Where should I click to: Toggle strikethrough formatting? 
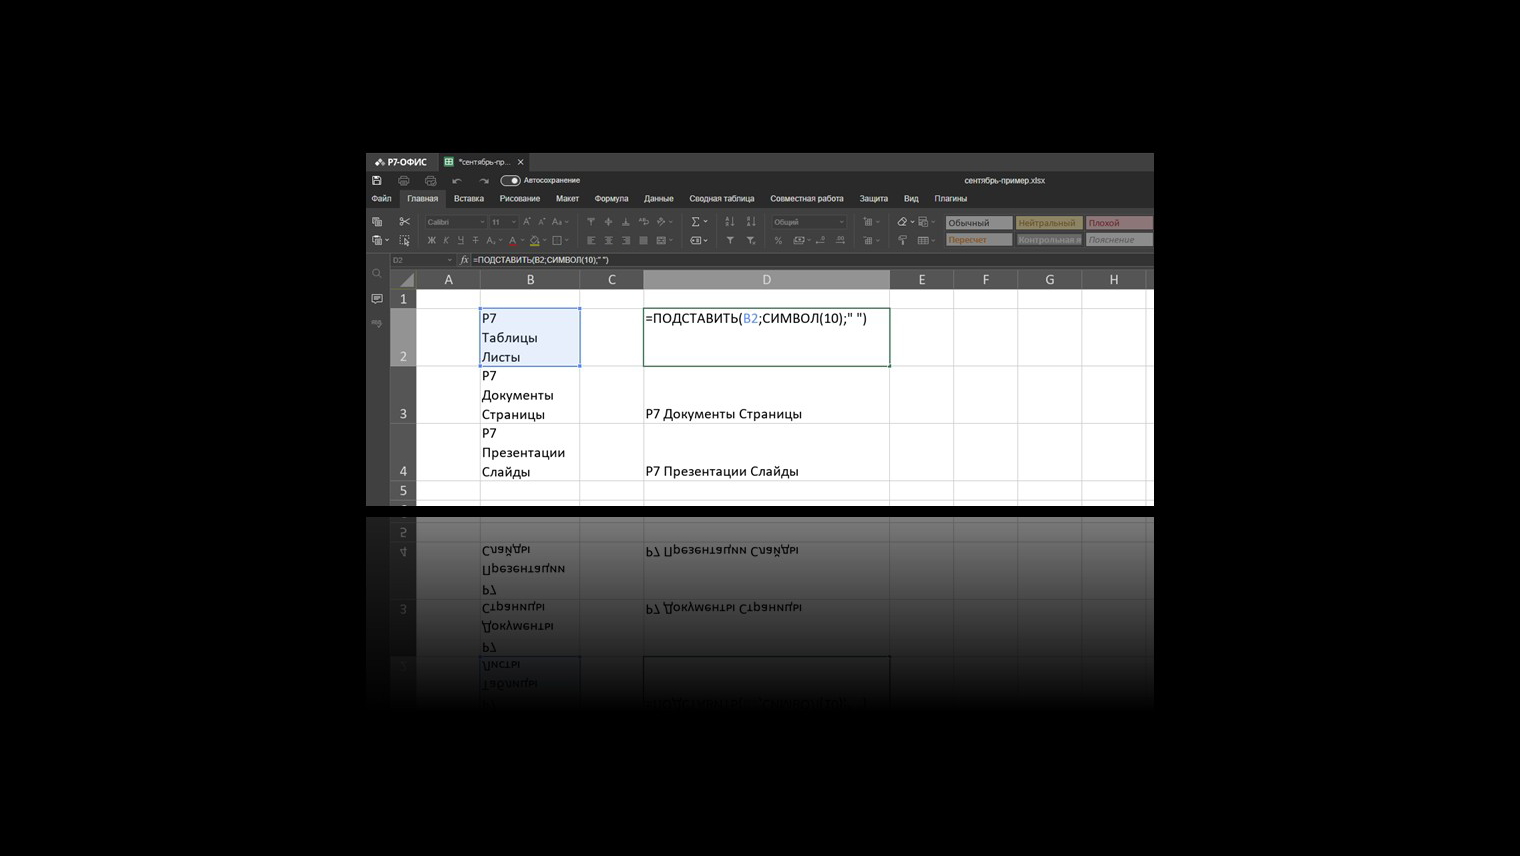[x=475, y=241]
